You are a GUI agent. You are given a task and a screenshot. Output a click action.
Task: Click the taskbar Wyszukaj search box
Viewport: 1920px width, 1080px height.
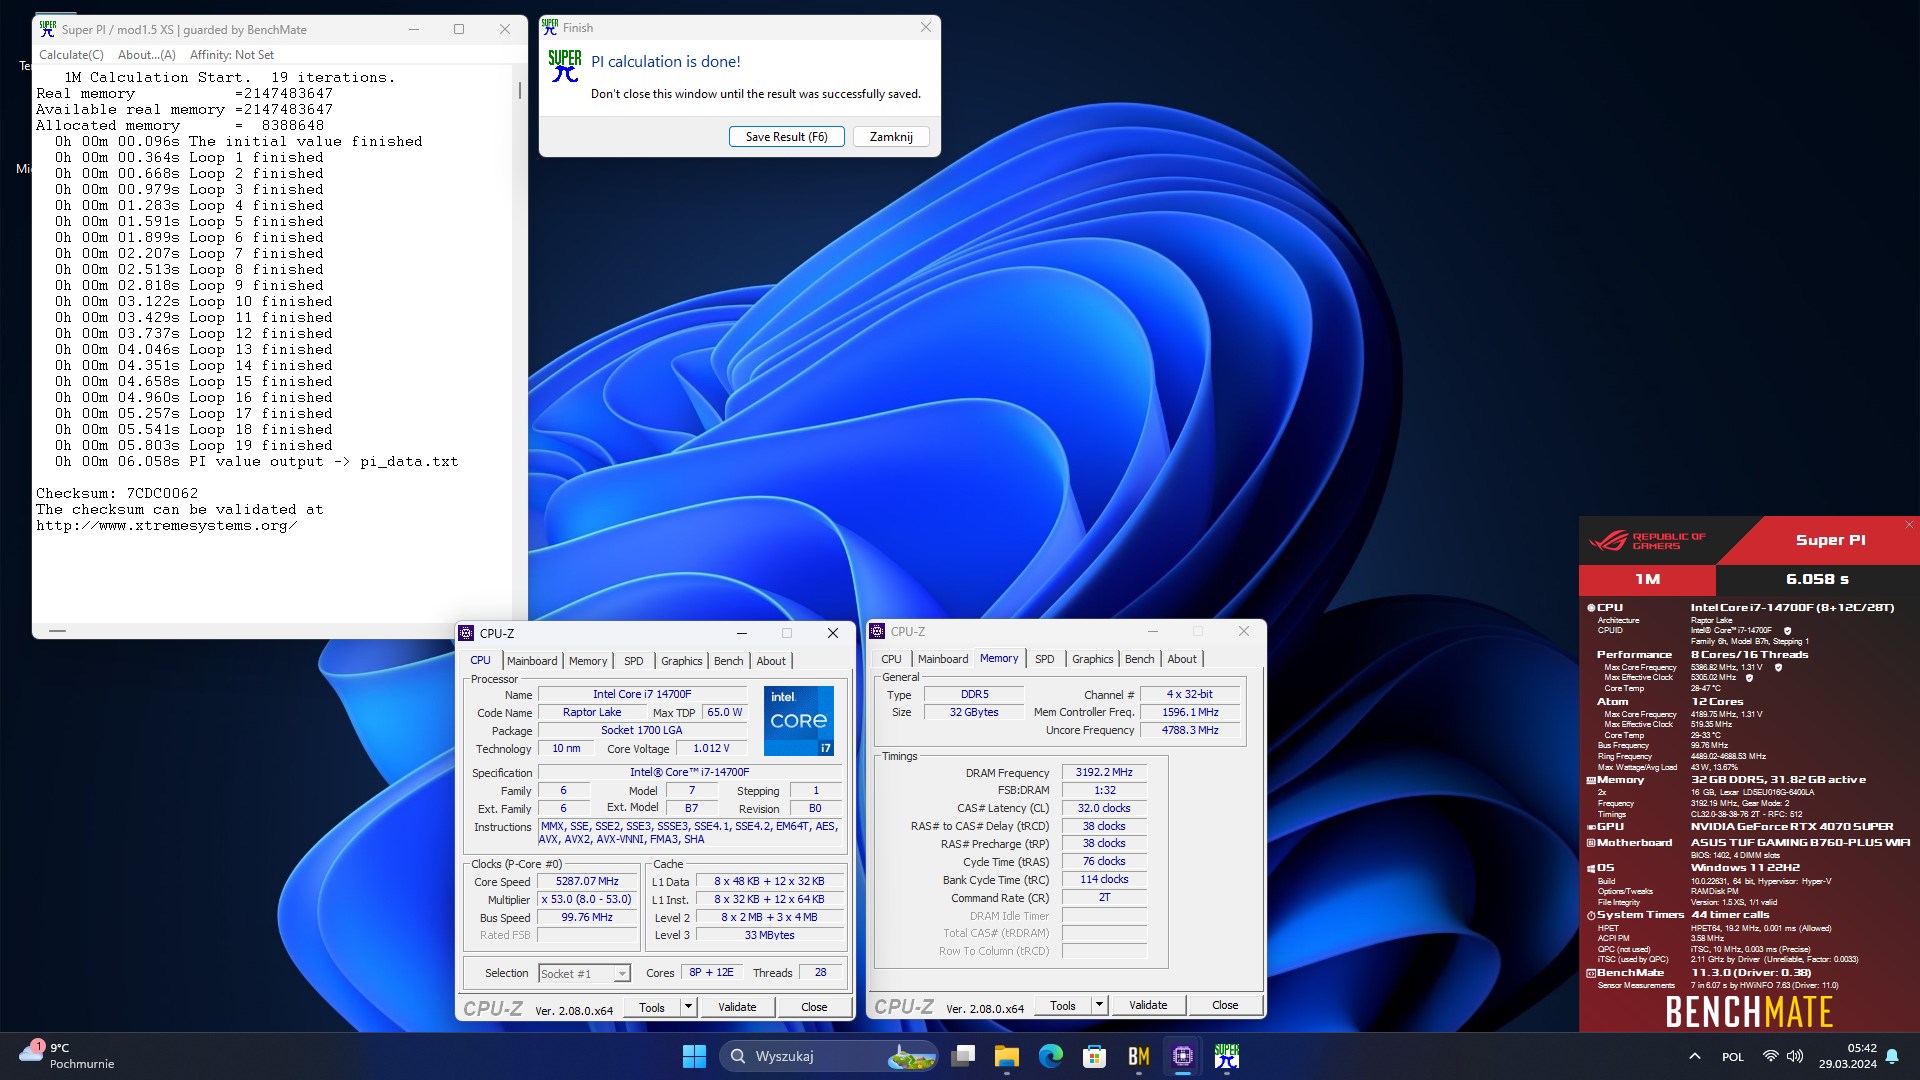829,1056
